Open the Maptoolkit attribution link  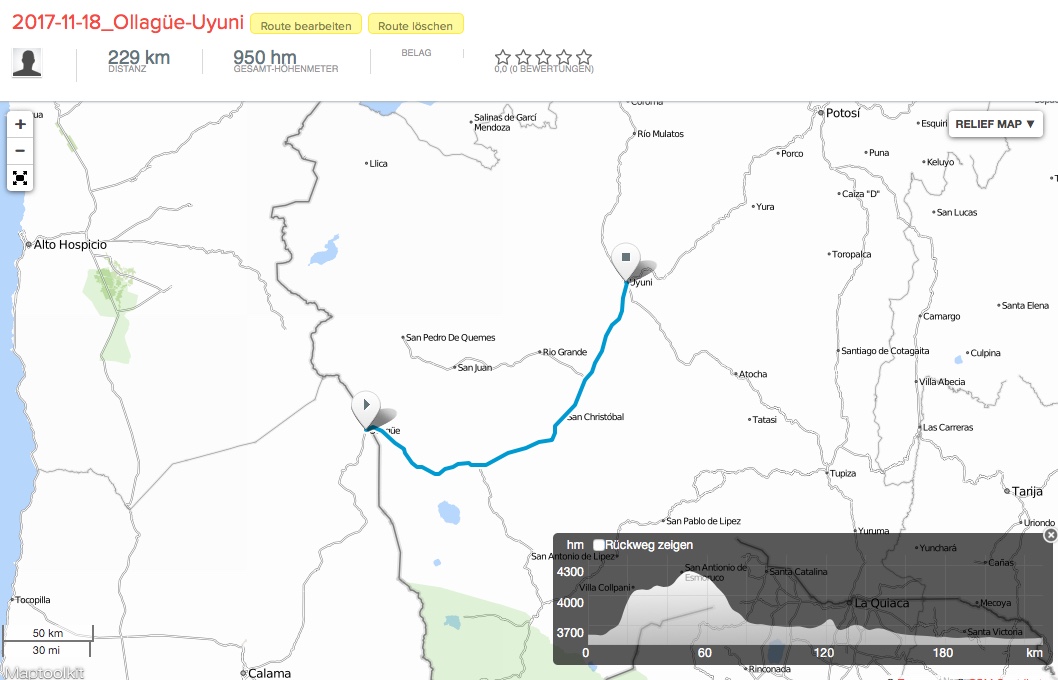[42, 673]
